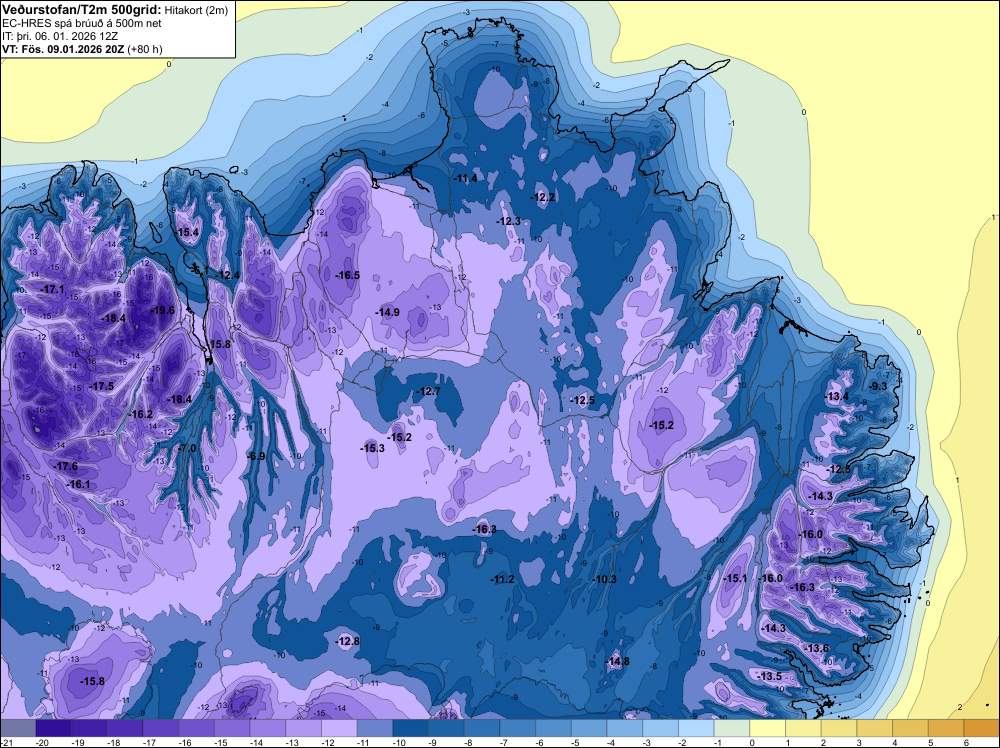Viewport: 1000px width, 748px height.
Task: Click the -6 blue legend swatch
Action: pyautogui.click(x=554, y=728)
